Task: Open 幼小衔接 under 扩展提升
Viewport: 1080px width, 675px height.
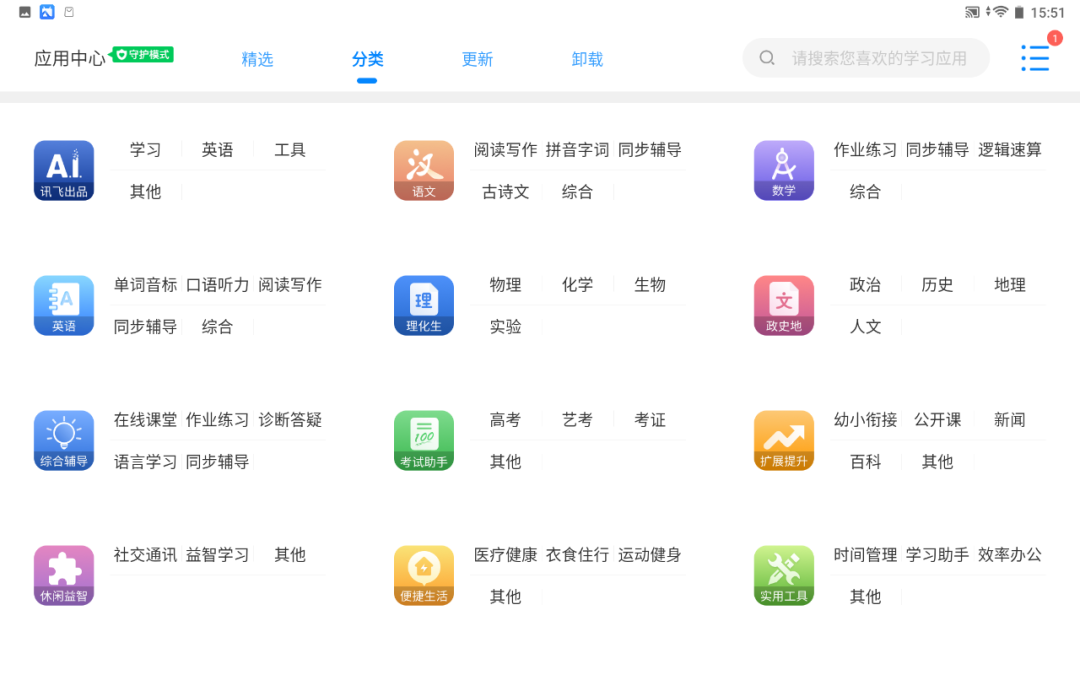Action: coord(865,420)
